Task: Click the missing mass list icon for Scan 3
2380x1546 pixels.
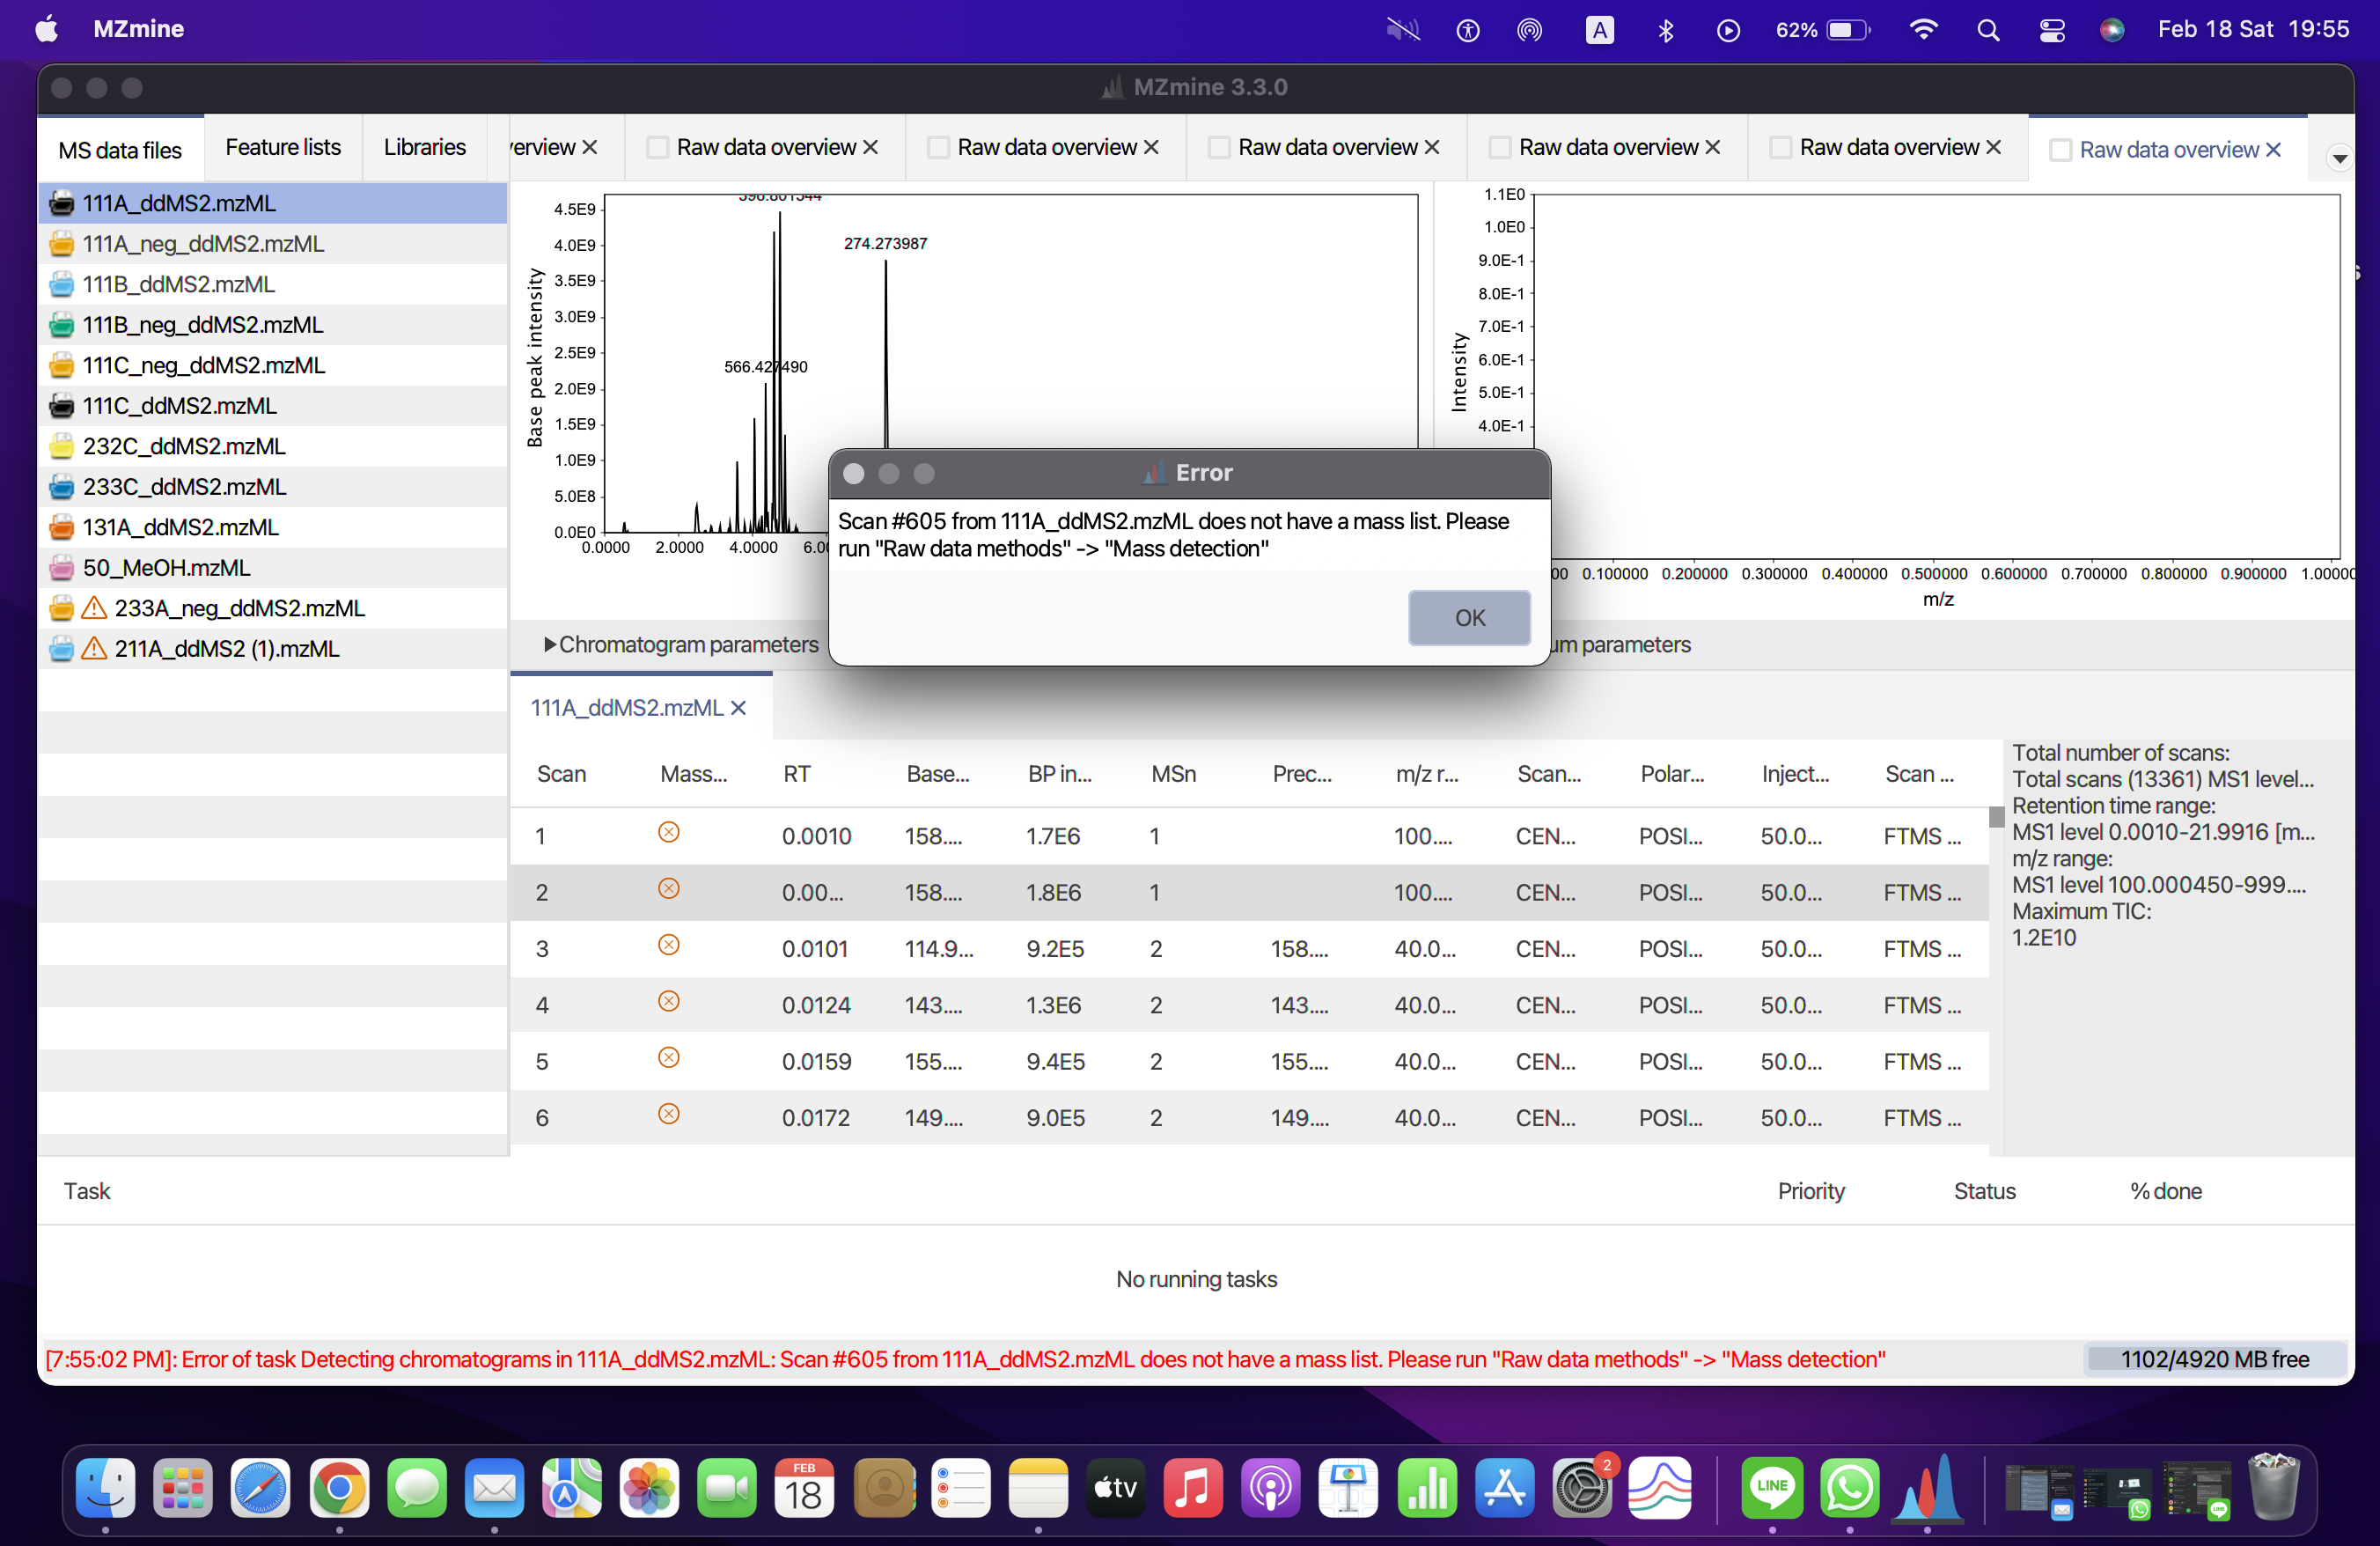Action: pyautogui.click(x=669, y=944)
